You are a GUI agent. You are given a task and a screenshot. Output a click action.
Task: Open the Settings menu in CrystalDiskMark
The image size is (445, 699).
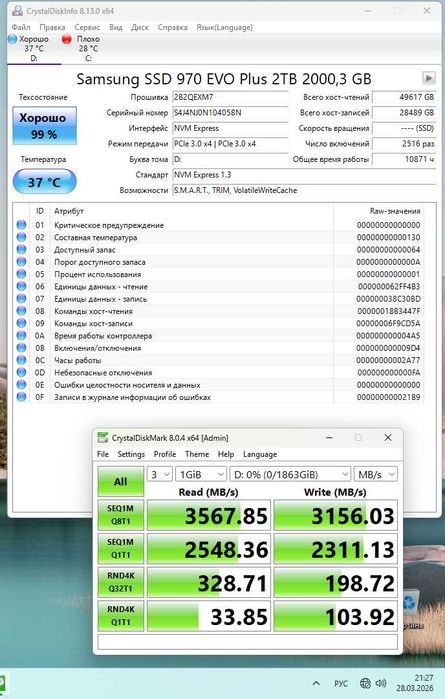pos(131,454)
